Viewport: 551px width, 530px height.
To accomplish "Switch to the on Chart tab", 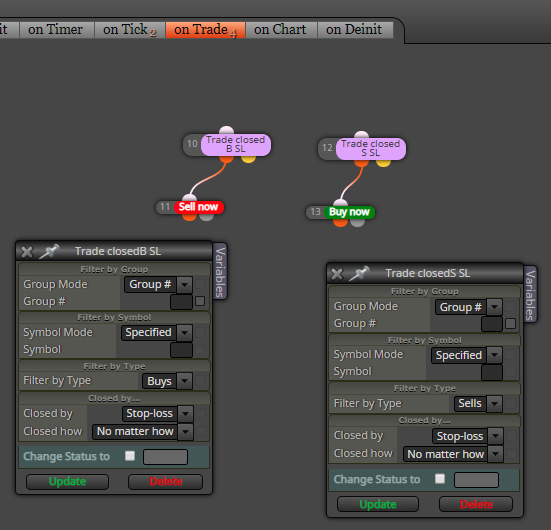I will point(281,30).
